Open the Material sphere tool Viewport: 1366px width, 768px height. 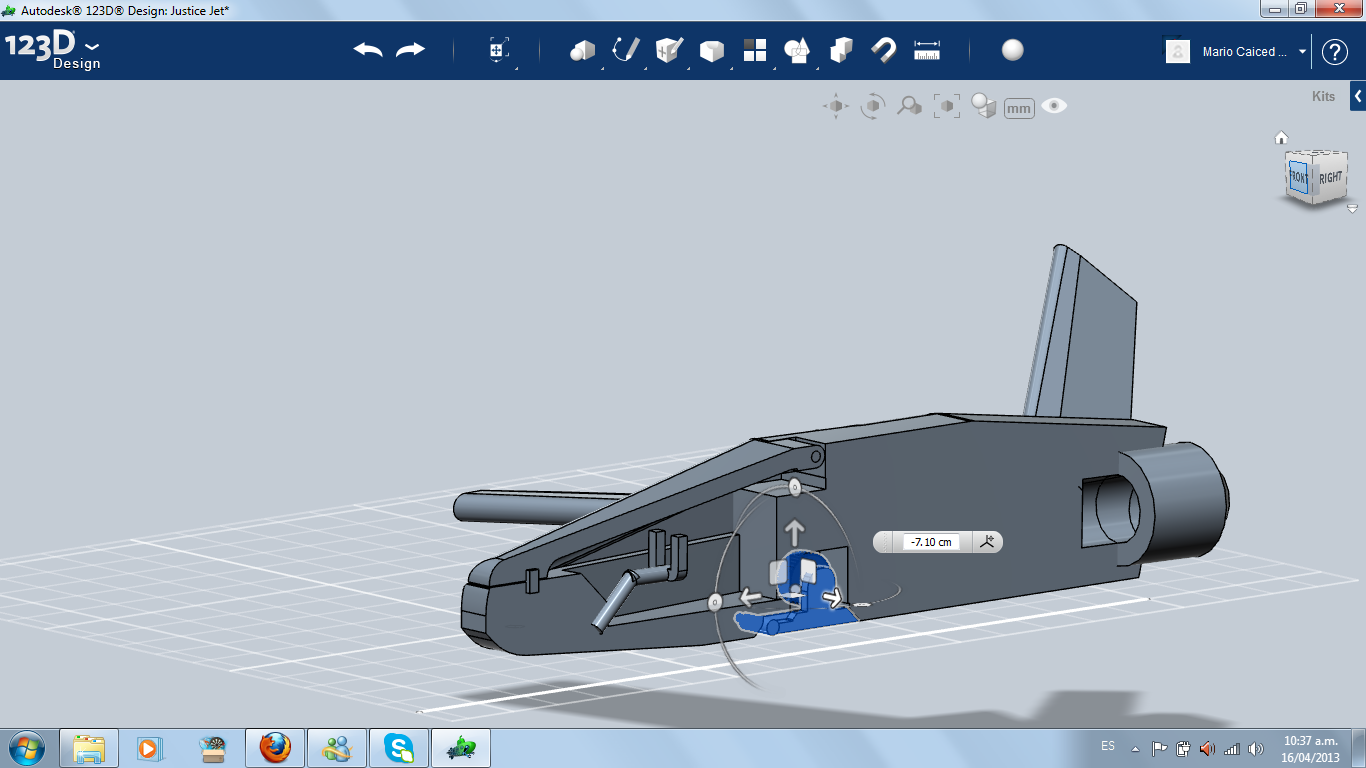pos(1013,50)
